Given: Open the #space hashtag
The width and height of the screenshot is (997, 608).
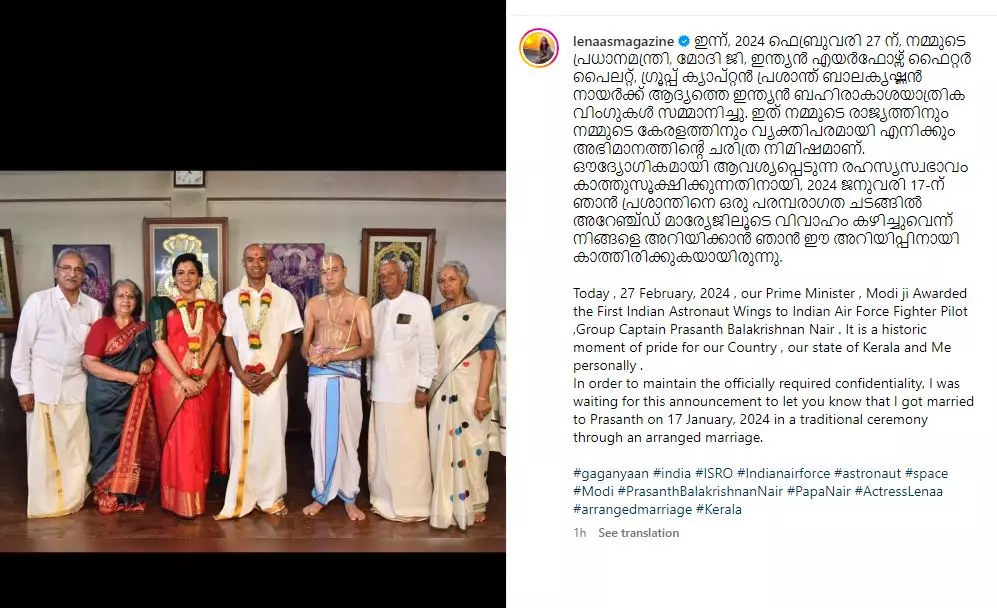Looking at the screenshot, I should coord(926,473).
